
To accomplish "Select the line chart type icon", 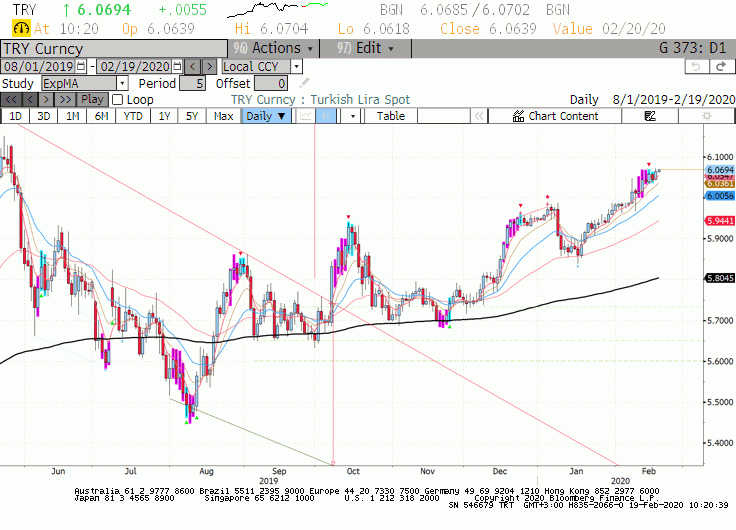I will coord(306,116).
